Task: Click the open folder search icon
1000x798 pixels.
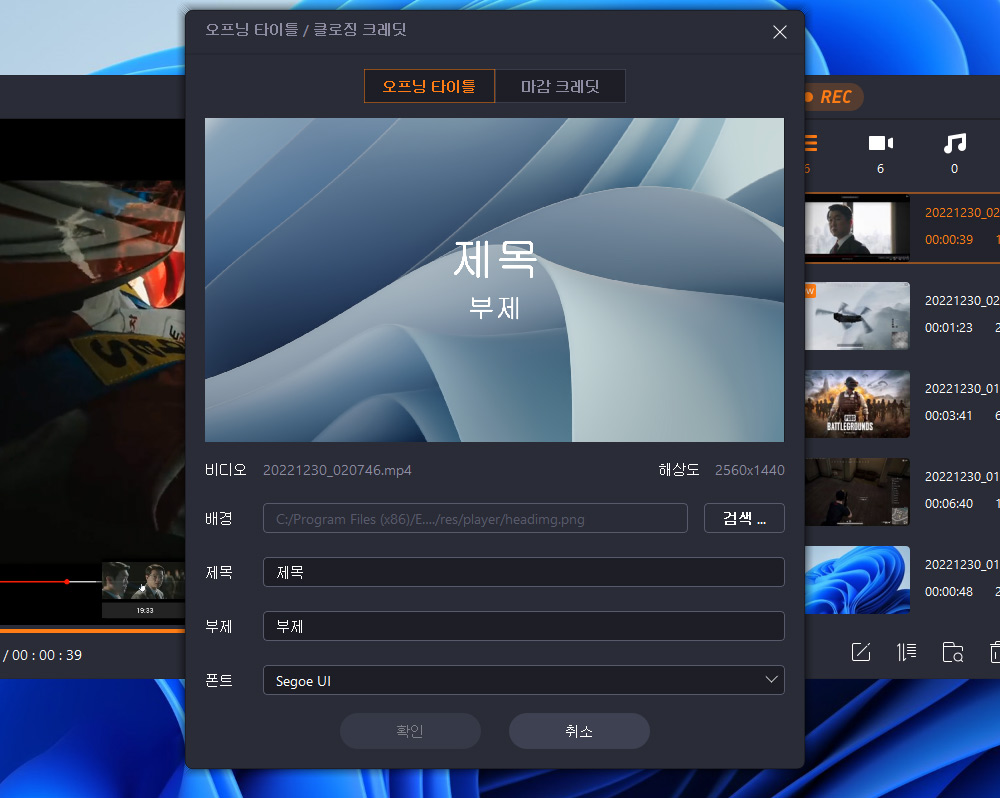Action: coord(953,652)
